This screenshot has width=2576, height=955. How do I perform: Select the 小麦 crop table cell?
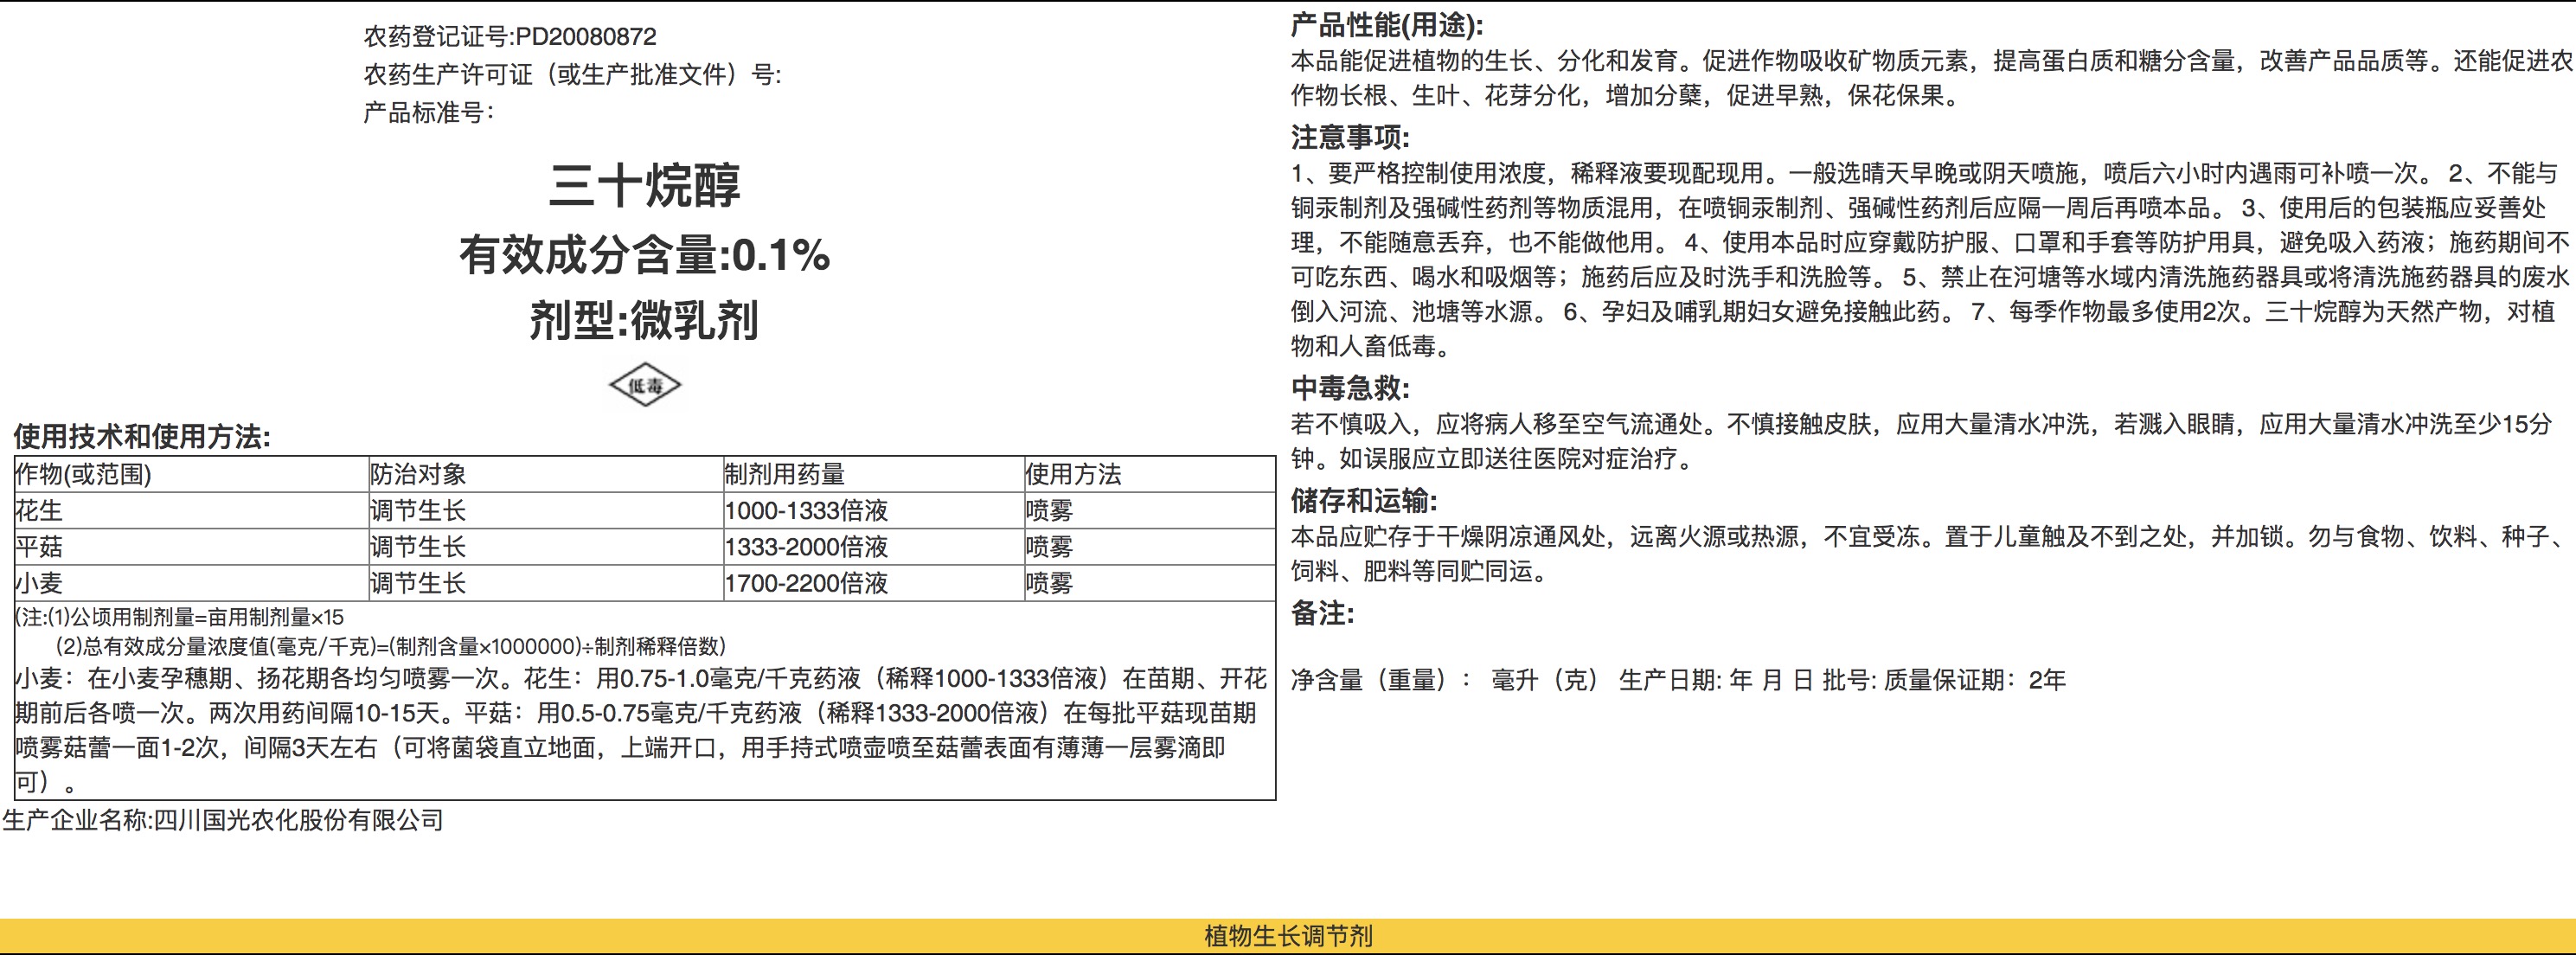[x=40, y=583]
